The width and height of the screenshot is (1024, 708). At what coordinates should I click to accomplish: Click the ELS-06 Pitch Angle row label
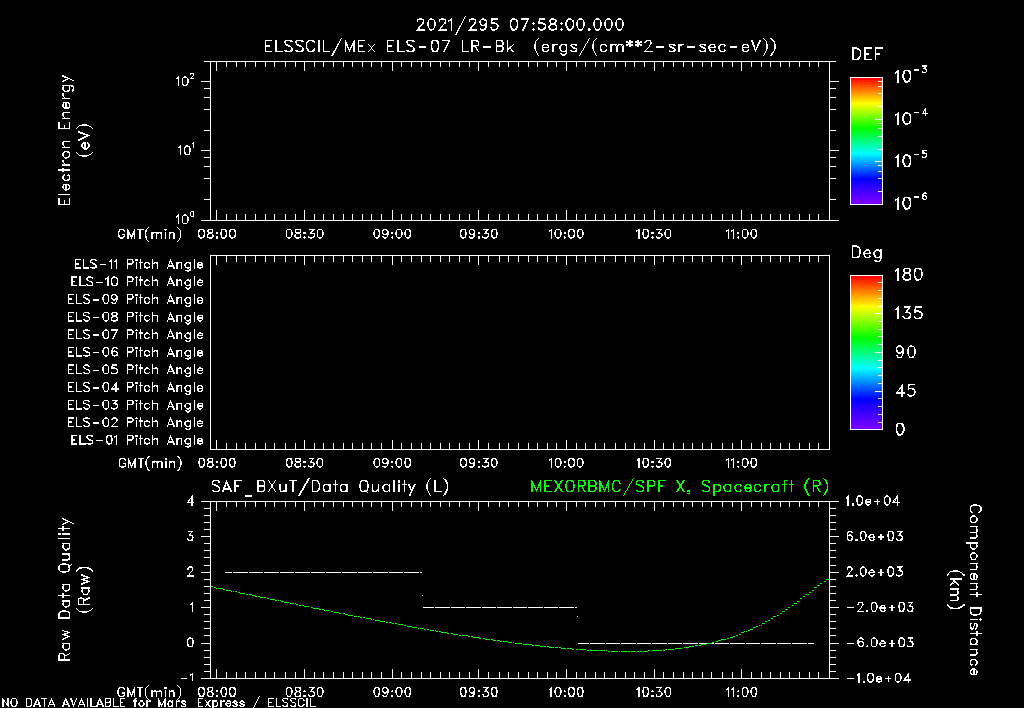coord(135,352)
